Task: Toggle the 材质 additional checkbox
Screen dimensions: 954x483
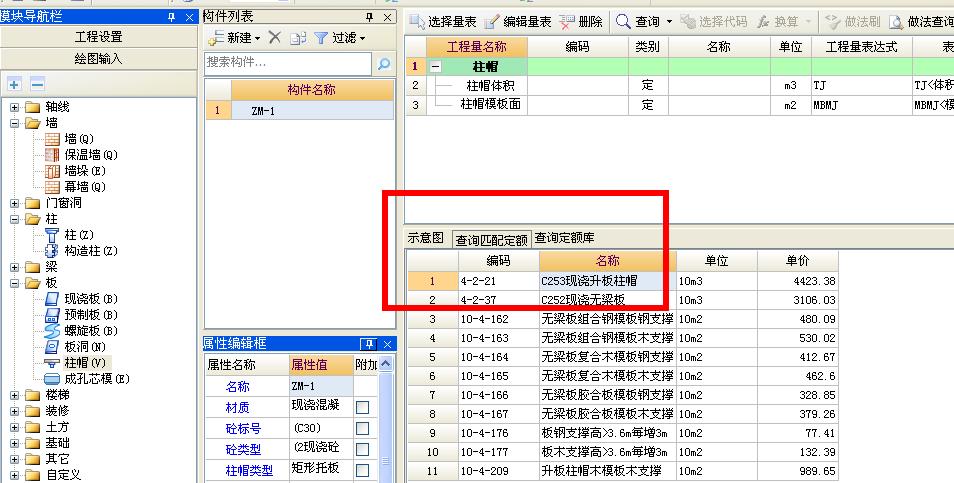Action: tap(363, 407)
